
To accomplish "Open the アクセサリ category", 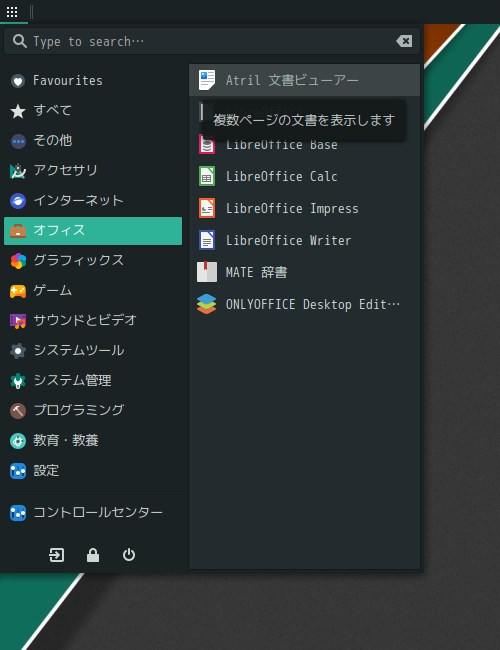I will click(93, 170).
